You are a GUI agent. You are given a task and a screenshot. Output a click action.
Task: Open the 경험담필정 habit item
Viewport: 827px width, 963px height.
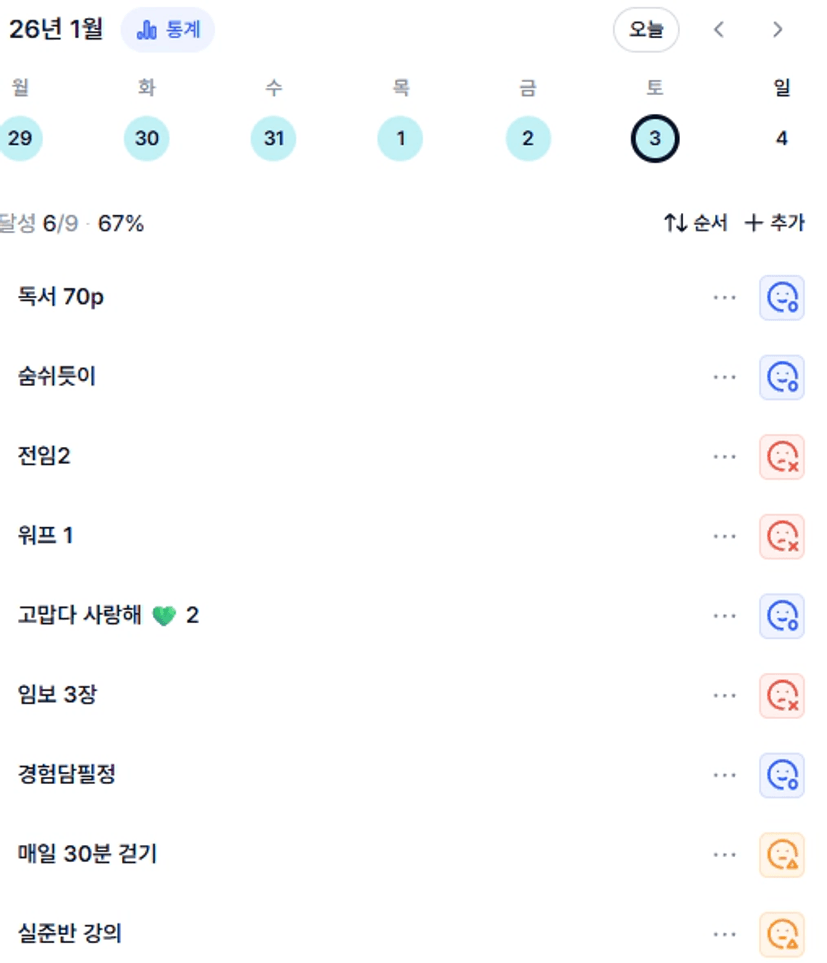point(67,775)
